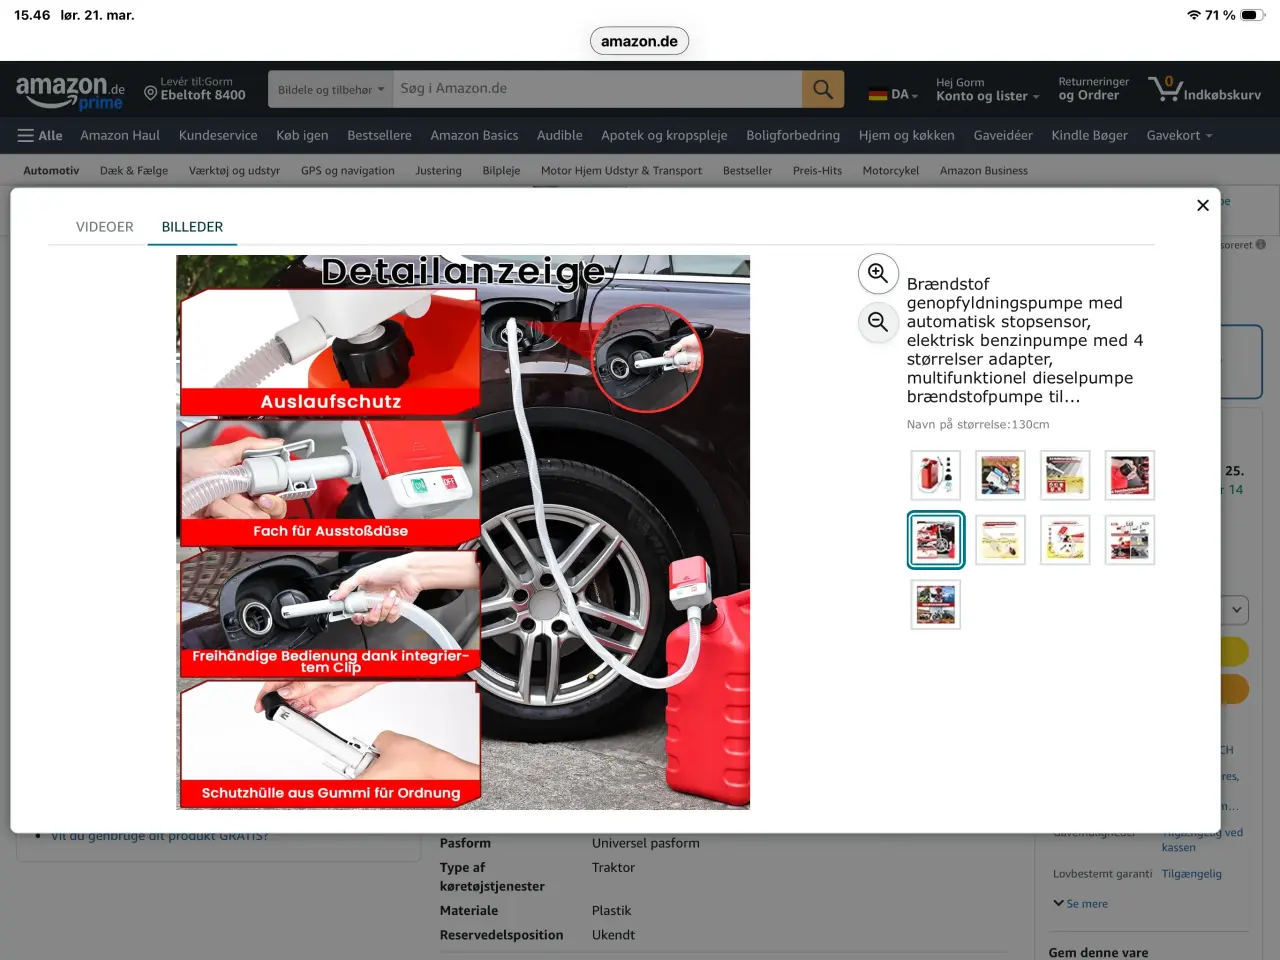Click the zoom out magnifier icon
1280x960 pixels.
878,322
